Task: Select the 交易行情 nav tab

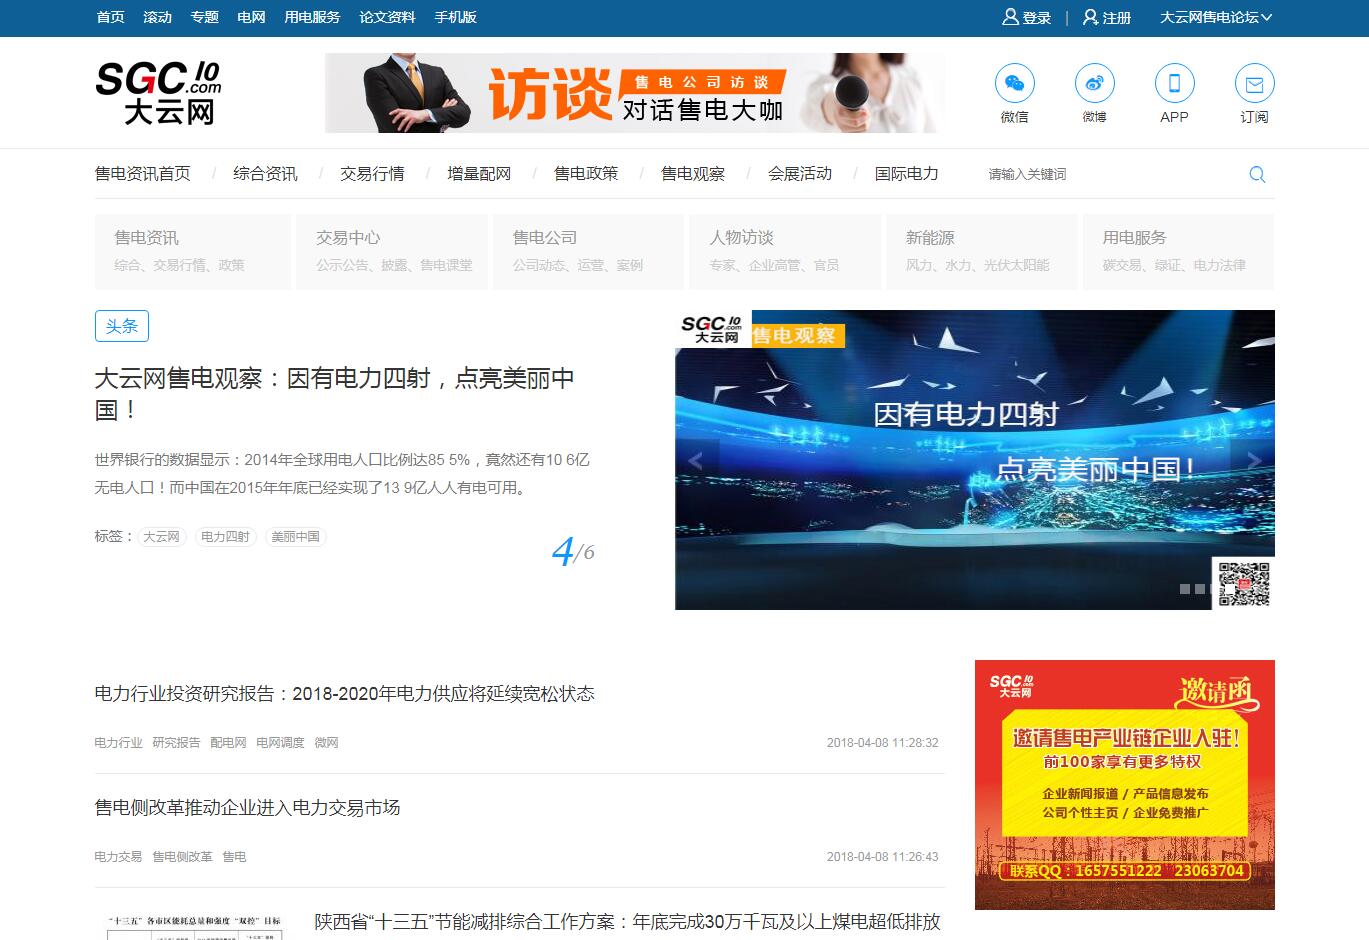Action: (372, 174)
